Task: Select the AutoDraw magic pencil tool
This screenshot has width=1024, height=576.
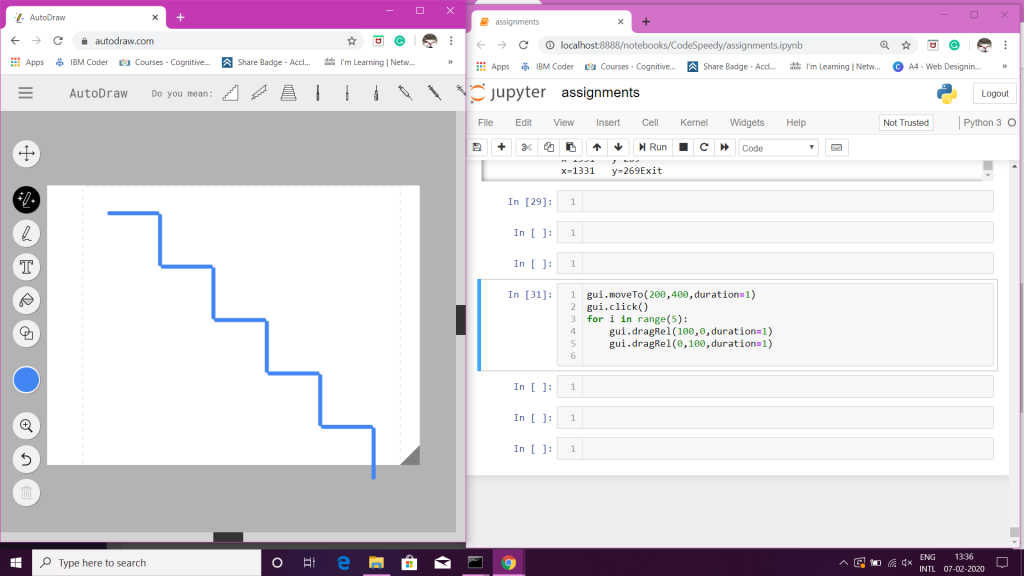Action: tap(26, 199)
